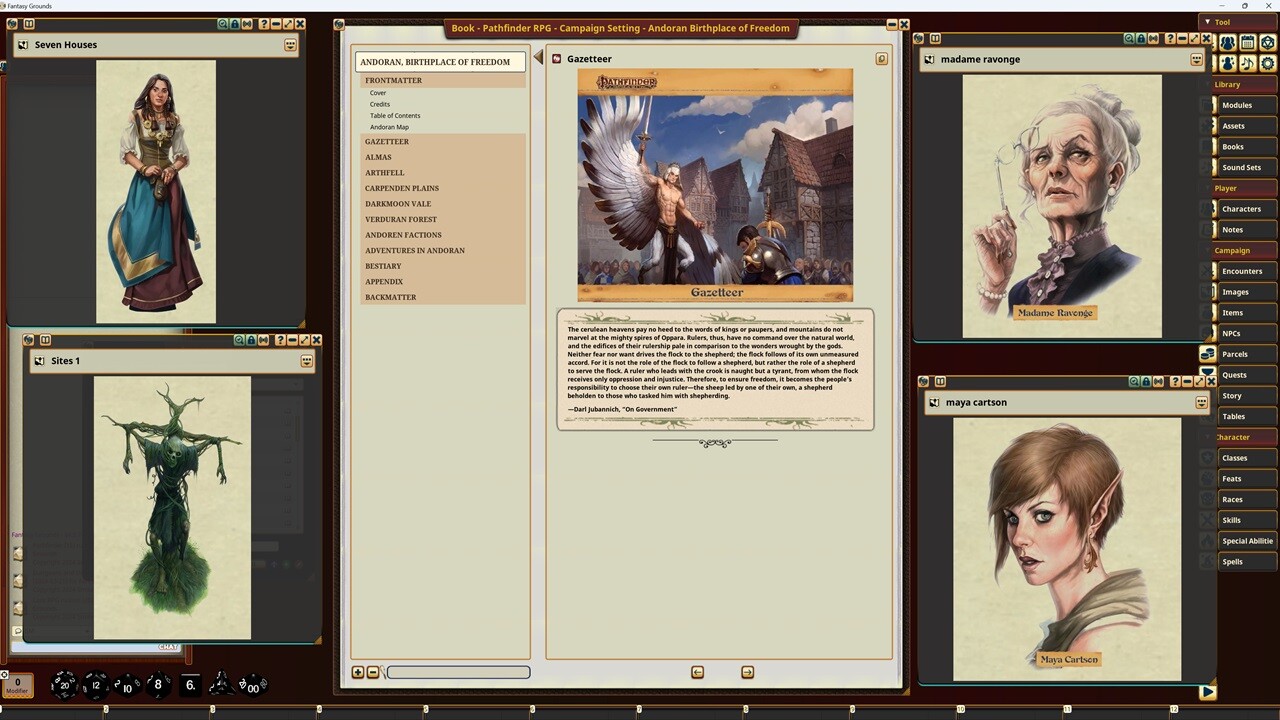Roll the d6 die in the dice dock
Image resolution: width=1280 pixels, height=720 pixels.
[190, 686]
